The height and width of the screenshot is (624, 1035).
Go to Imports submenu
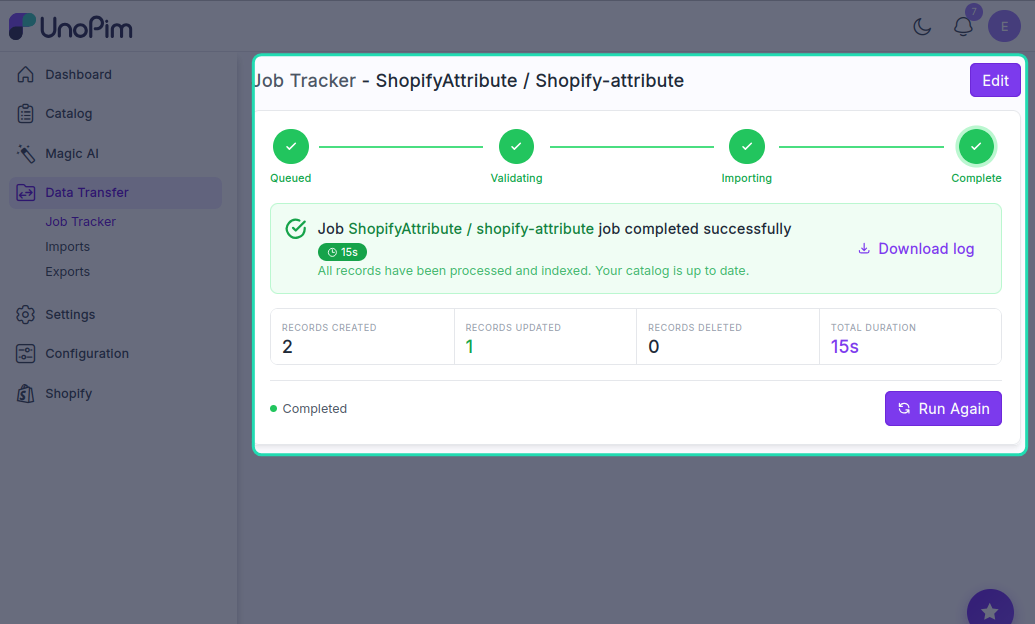(67, 247)
